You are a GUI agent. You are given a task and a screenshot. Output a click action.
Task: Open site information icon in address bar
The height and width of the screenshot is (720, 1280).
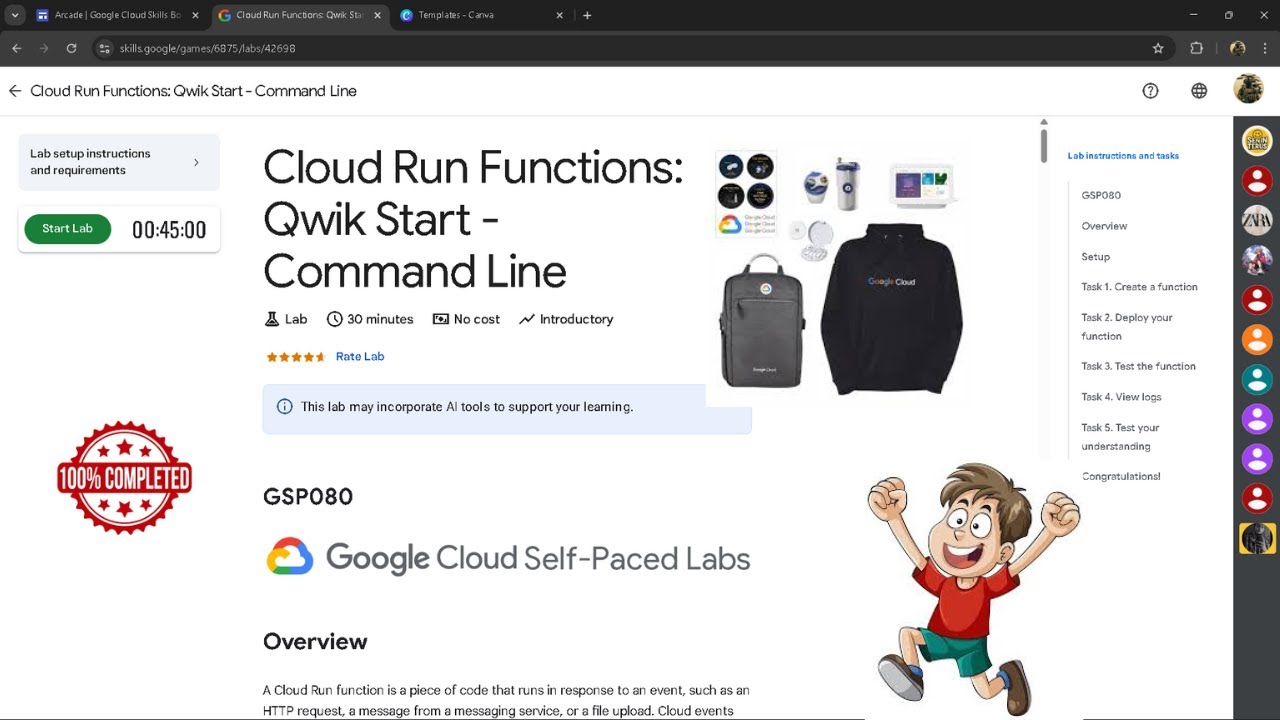104,48
